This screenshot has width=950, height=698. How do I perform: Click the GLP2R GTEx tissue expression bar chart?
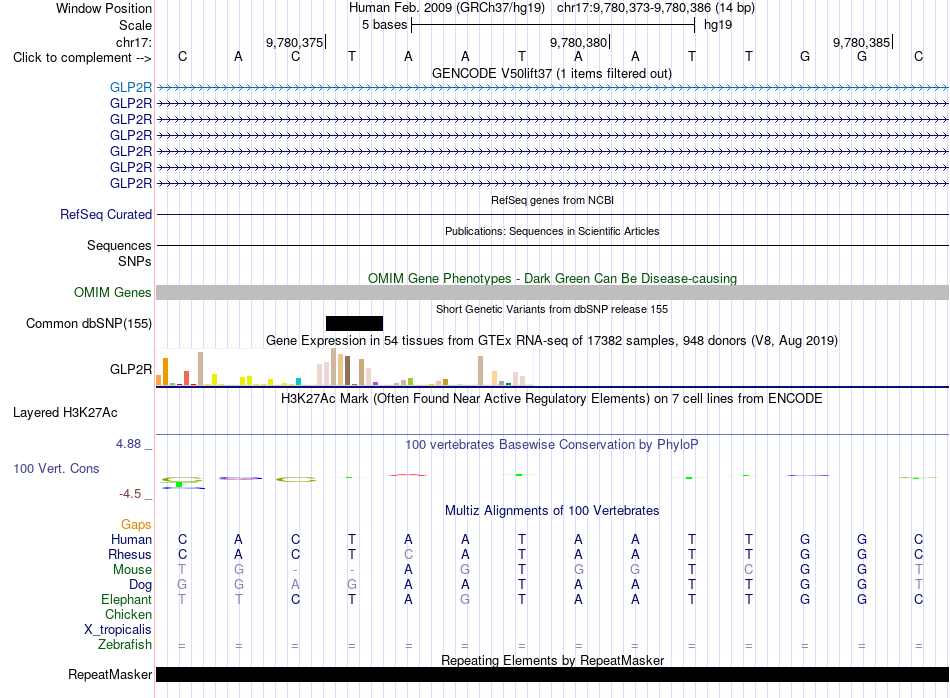tap(344, 367)
